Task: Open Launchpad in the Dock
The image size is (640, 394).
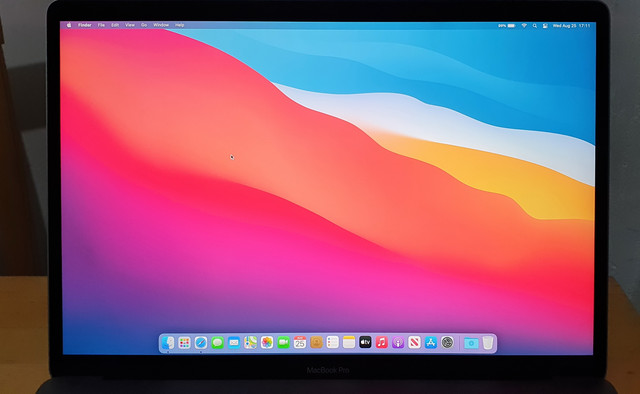Action: click(x=184, y=343)
